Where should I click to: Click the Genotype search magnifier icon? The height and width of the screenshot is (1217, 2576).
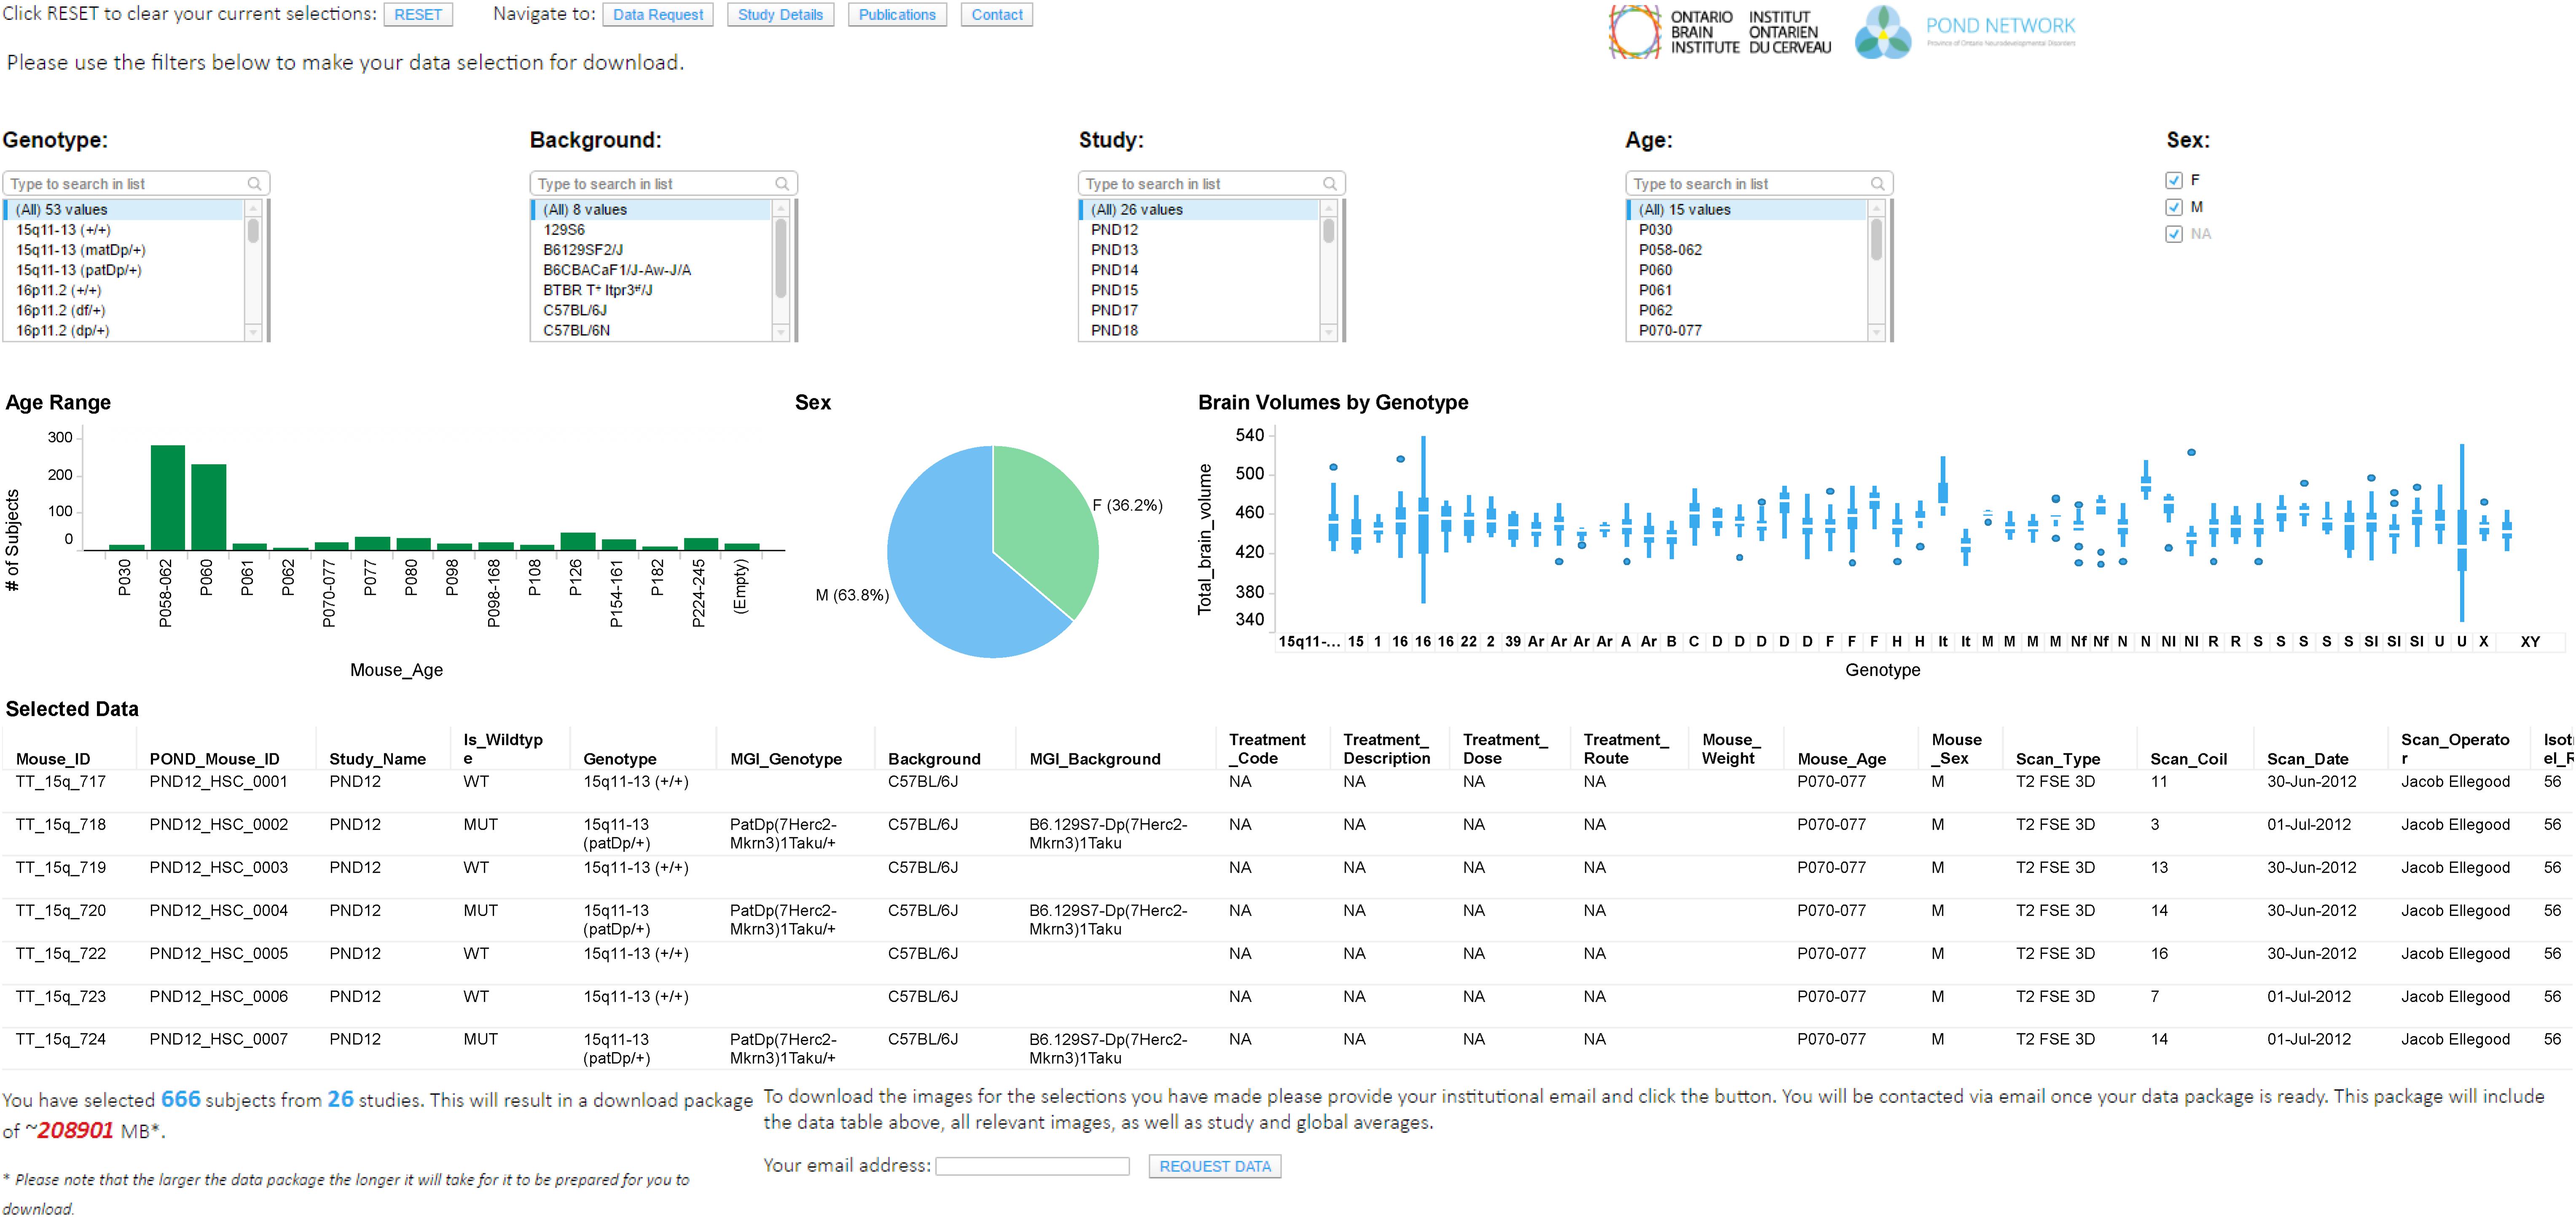tap(254, 184)
